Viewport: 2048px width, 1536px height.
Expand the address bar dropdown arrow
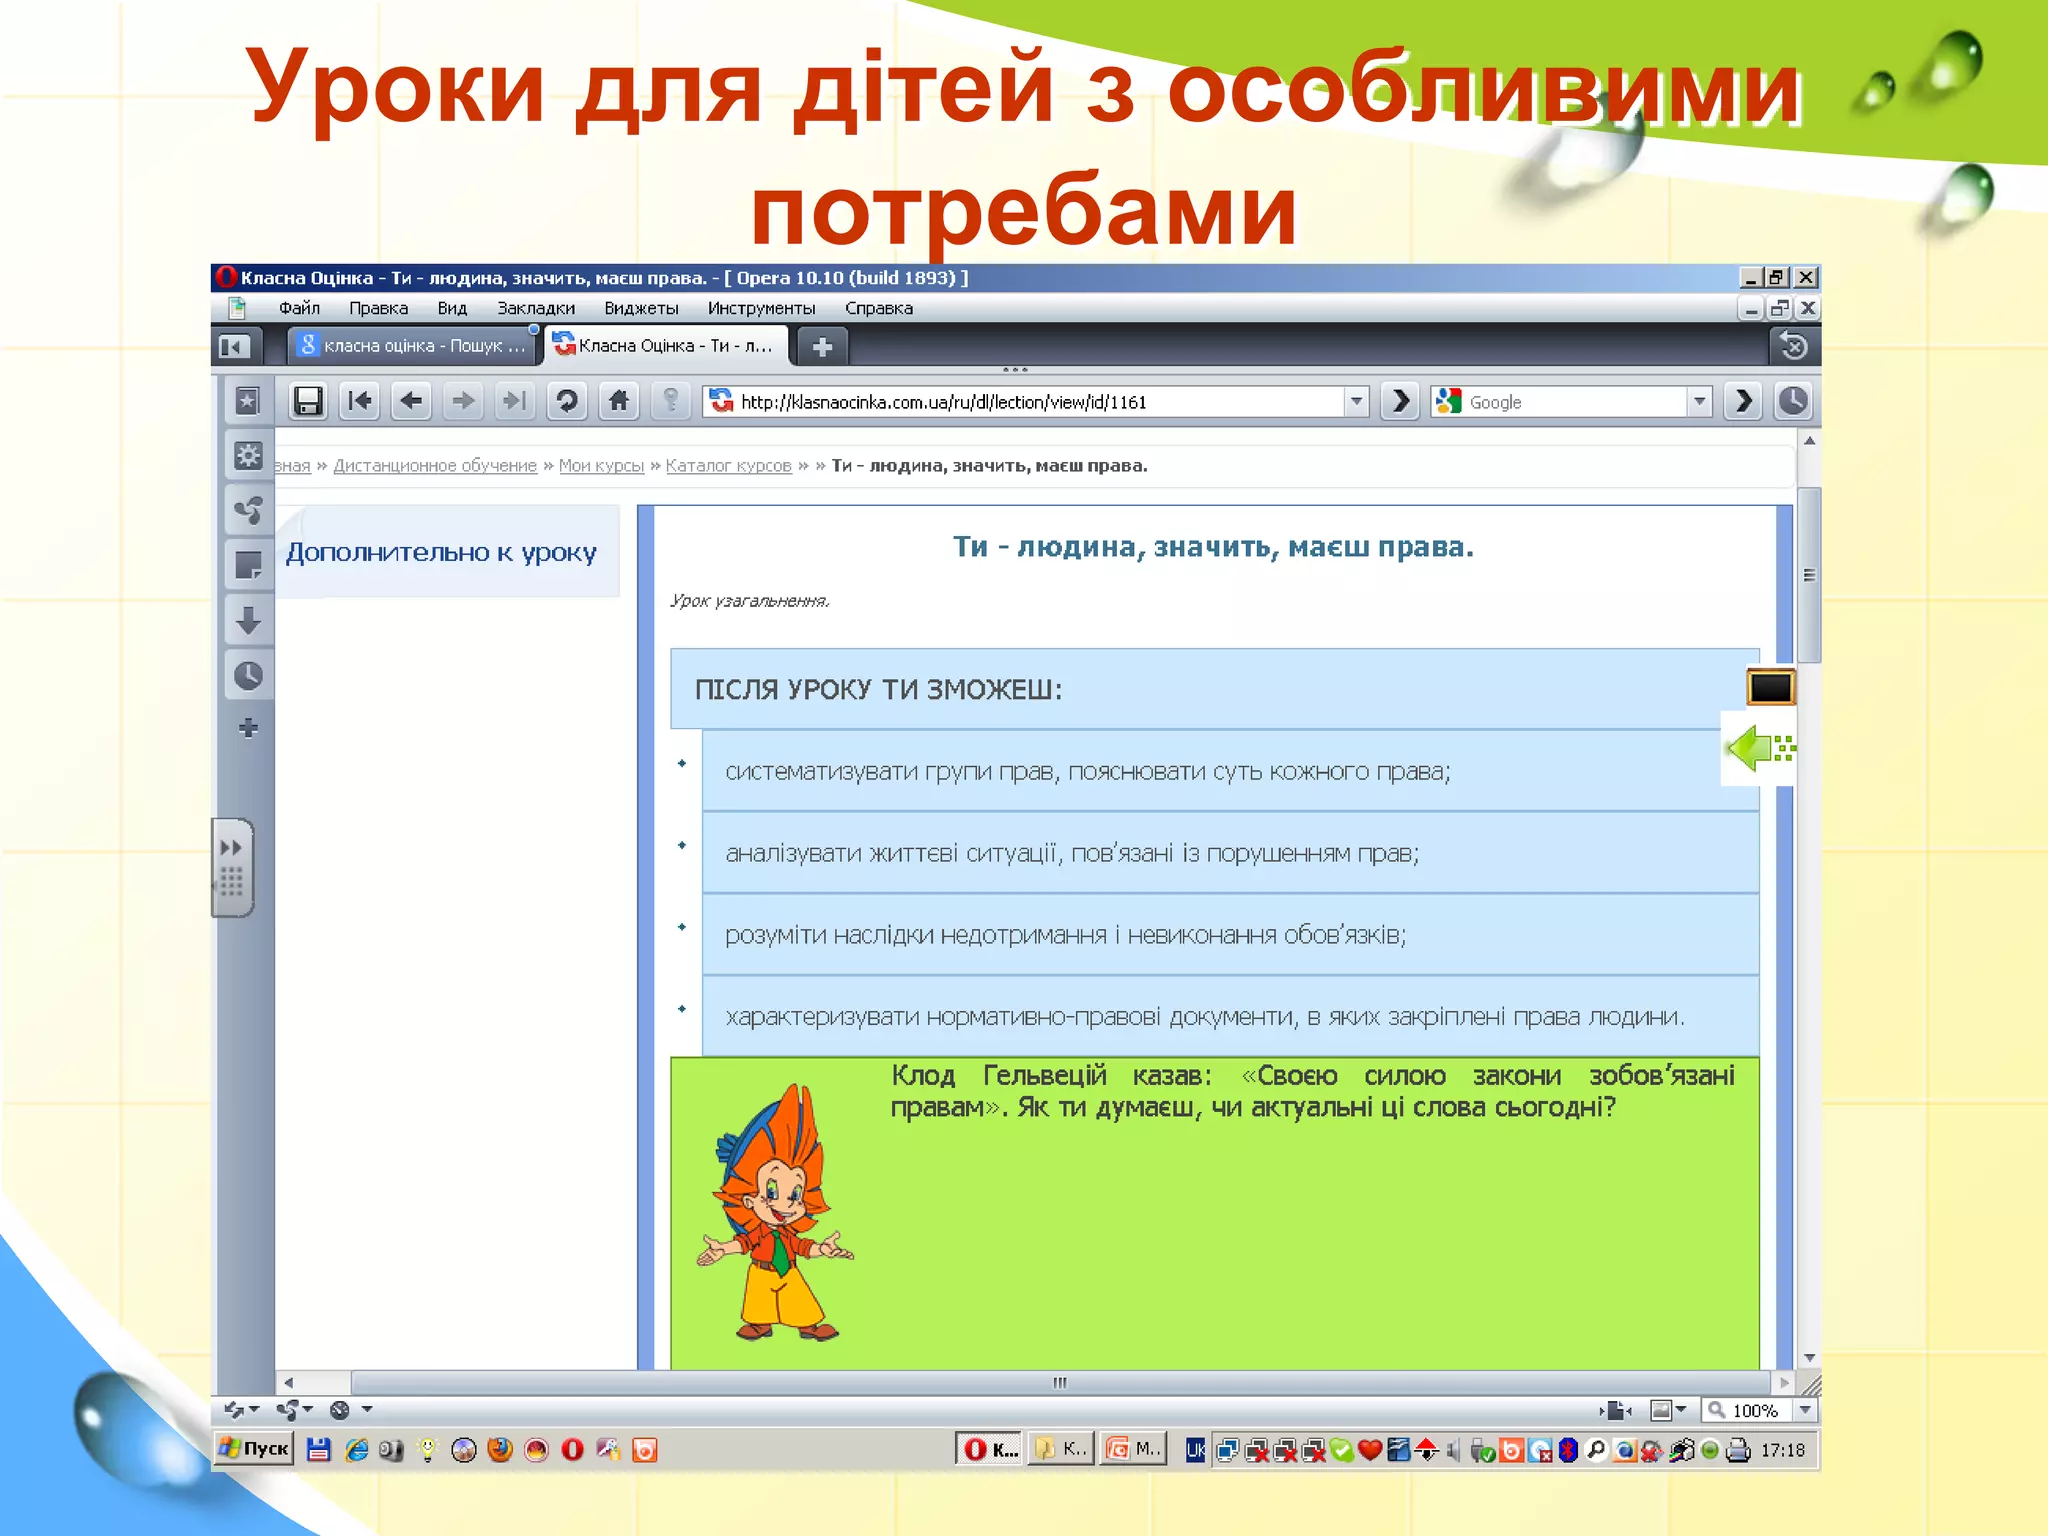1356,401
